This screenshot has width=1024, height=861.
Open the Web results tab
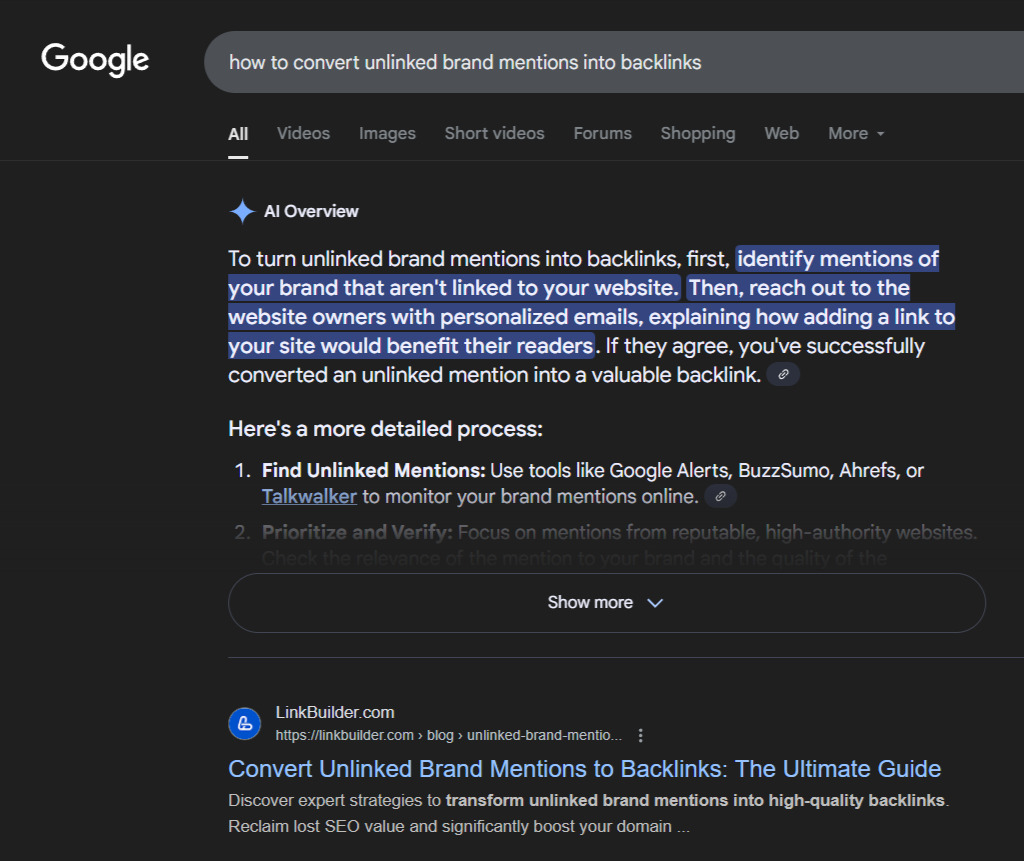point(782,133)
